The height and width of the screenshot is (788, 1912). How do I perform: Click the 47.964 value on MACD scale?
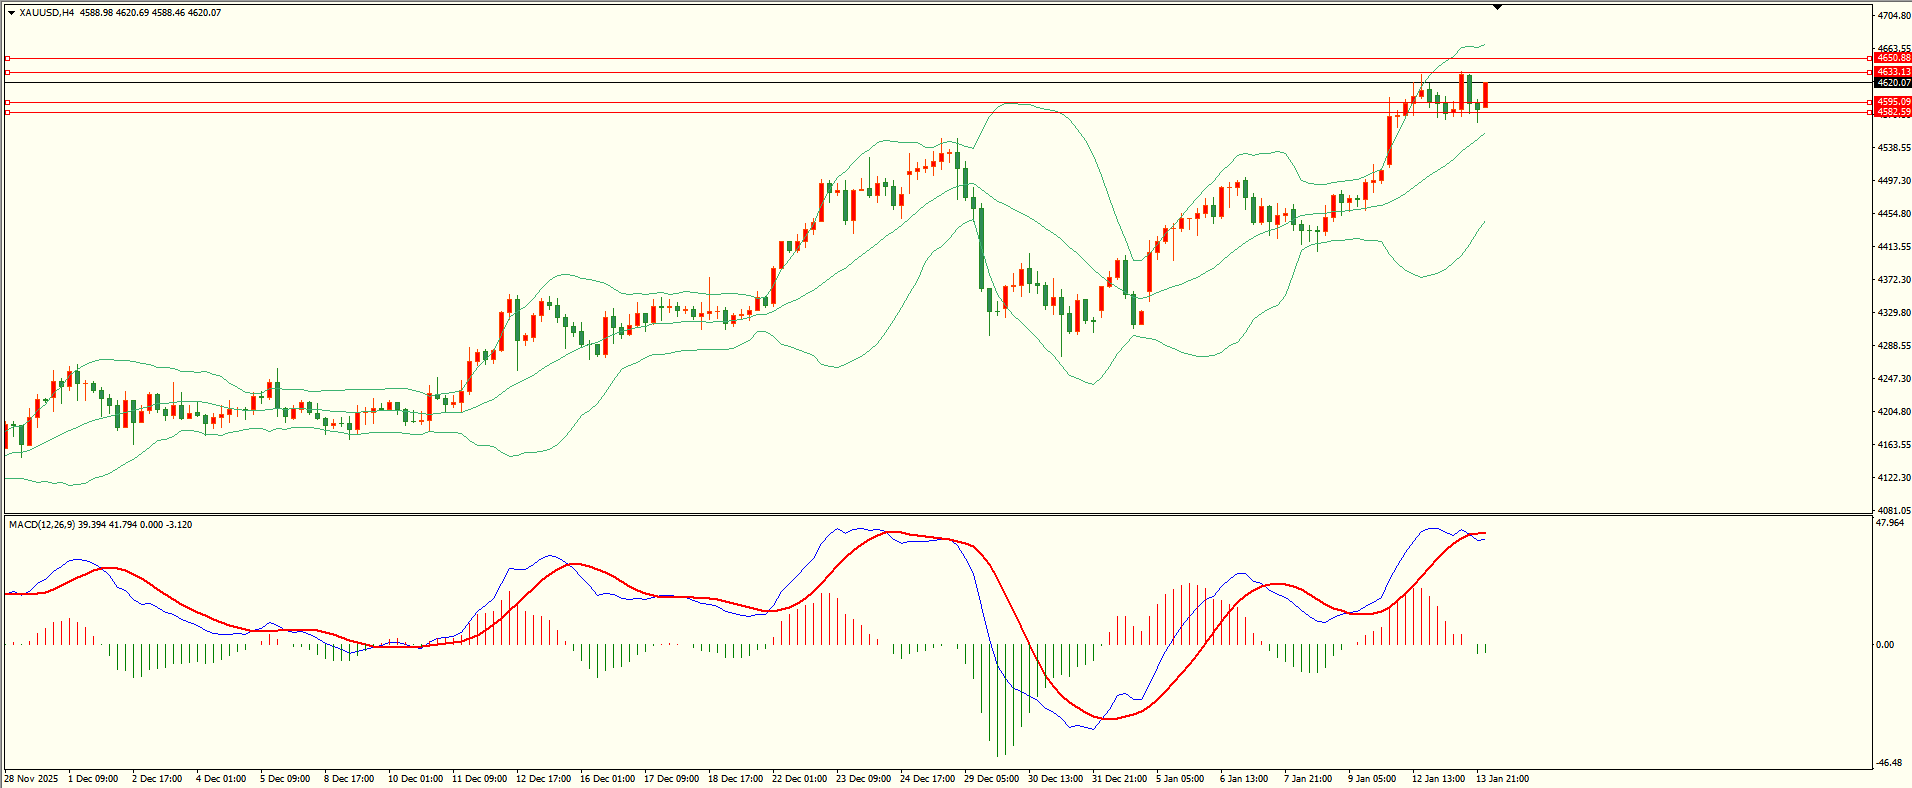pos(1890,523)
